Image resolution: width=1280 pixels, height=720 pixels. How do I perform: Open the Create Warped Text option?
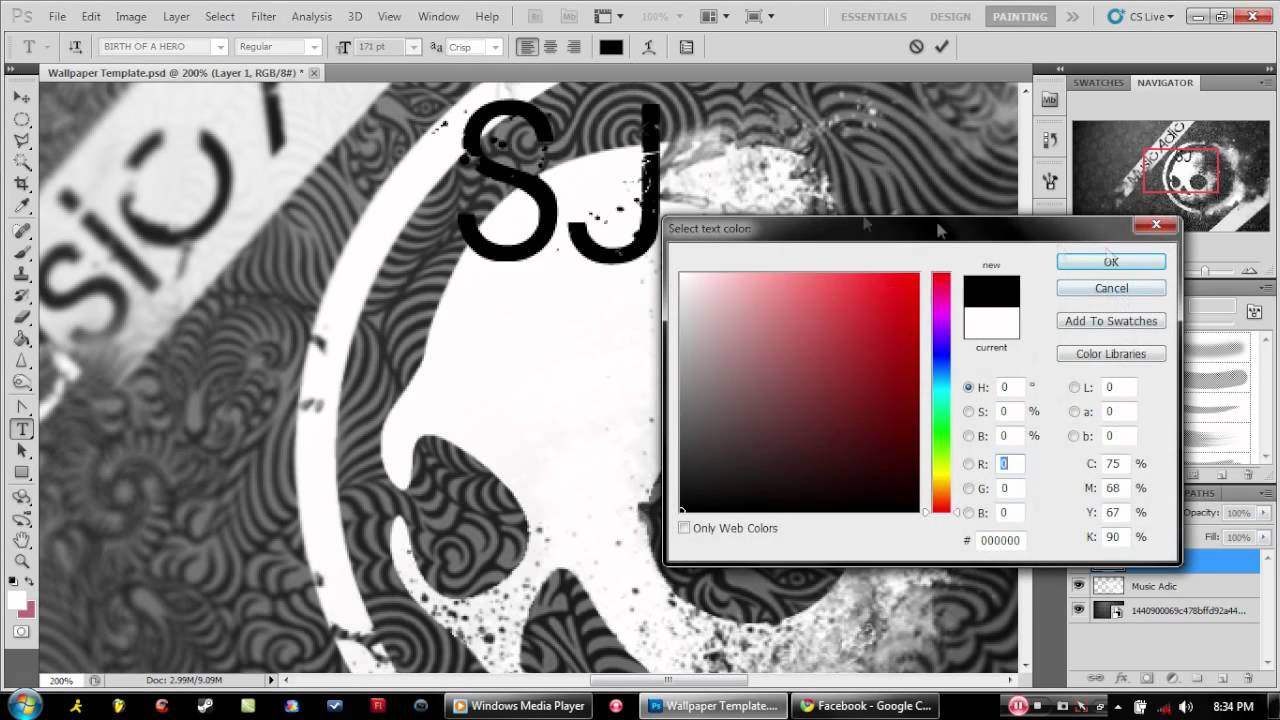coord(649,47)
